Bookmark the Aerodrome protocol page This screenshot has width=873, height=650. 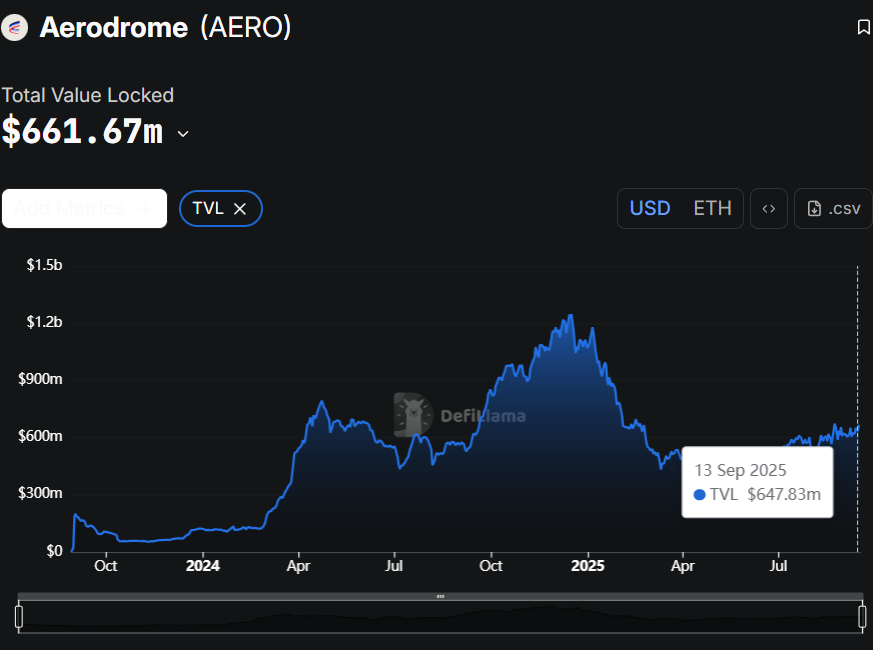coord(864,27)
